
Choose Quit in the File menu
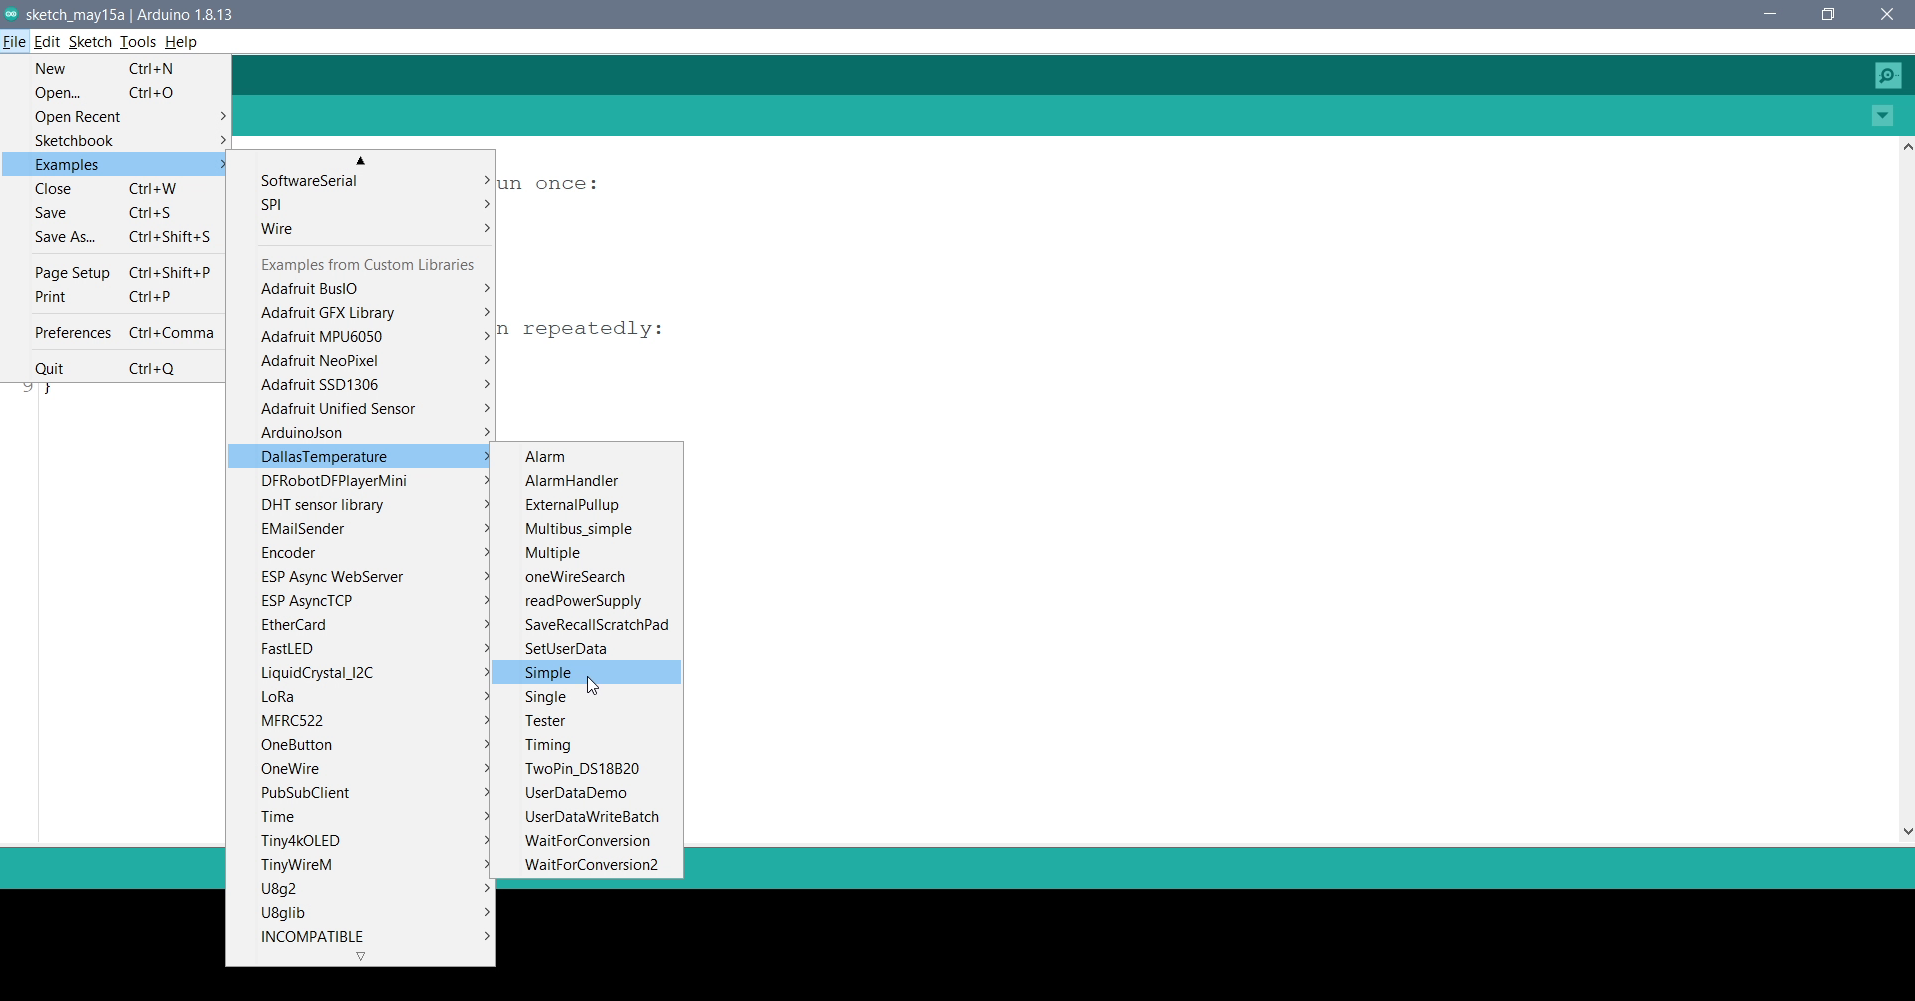[x=115, y=369]
